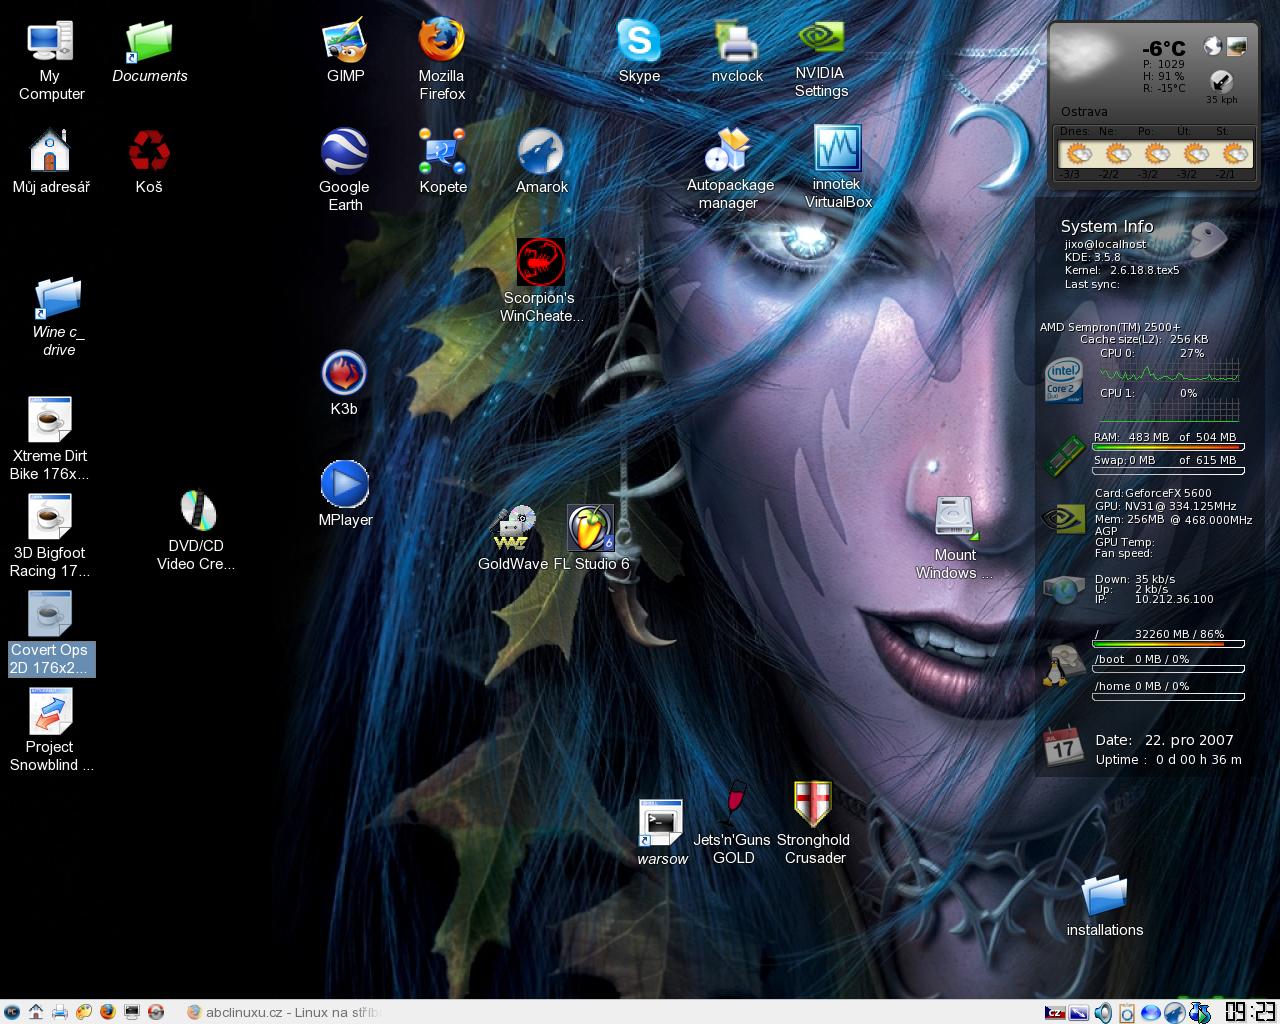Click the RAM usage bar
Viewport: 1280px width, 1024px height.
pos(1168,446)
